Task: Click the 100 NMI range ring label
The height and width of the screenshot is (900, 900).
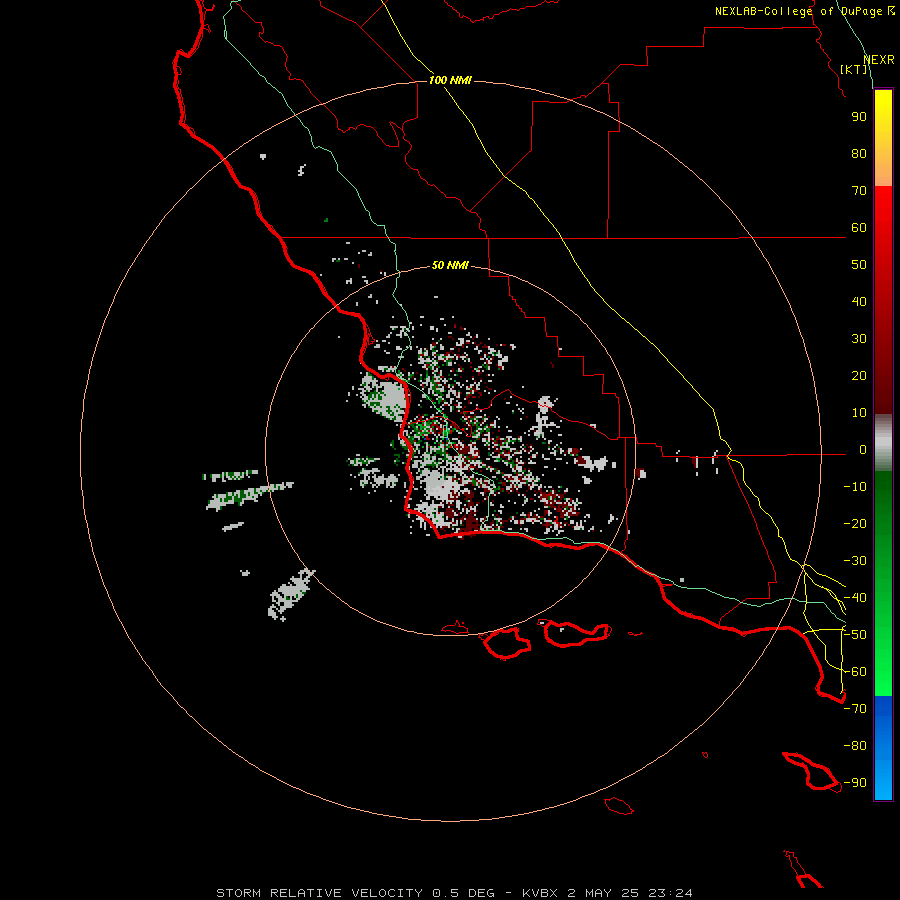Action: [x=450, y=80]
